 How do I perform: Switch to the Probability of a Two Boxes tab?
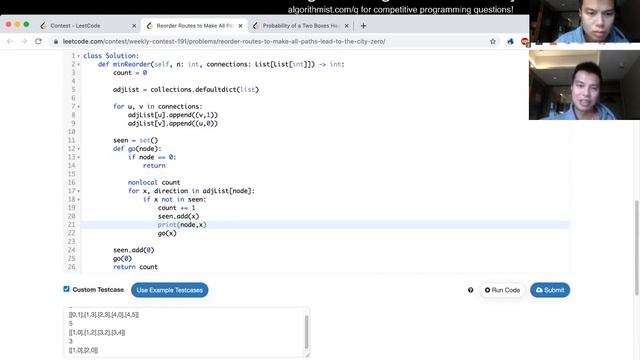(x=301, y=26)
